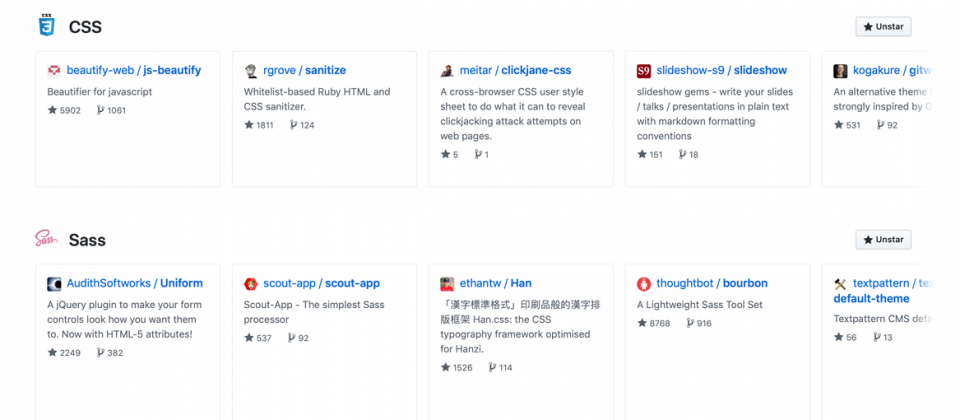This screenshot has height=420, width=960.
Task: Open thoughtbot / bourbon repository
Action: 711,283
